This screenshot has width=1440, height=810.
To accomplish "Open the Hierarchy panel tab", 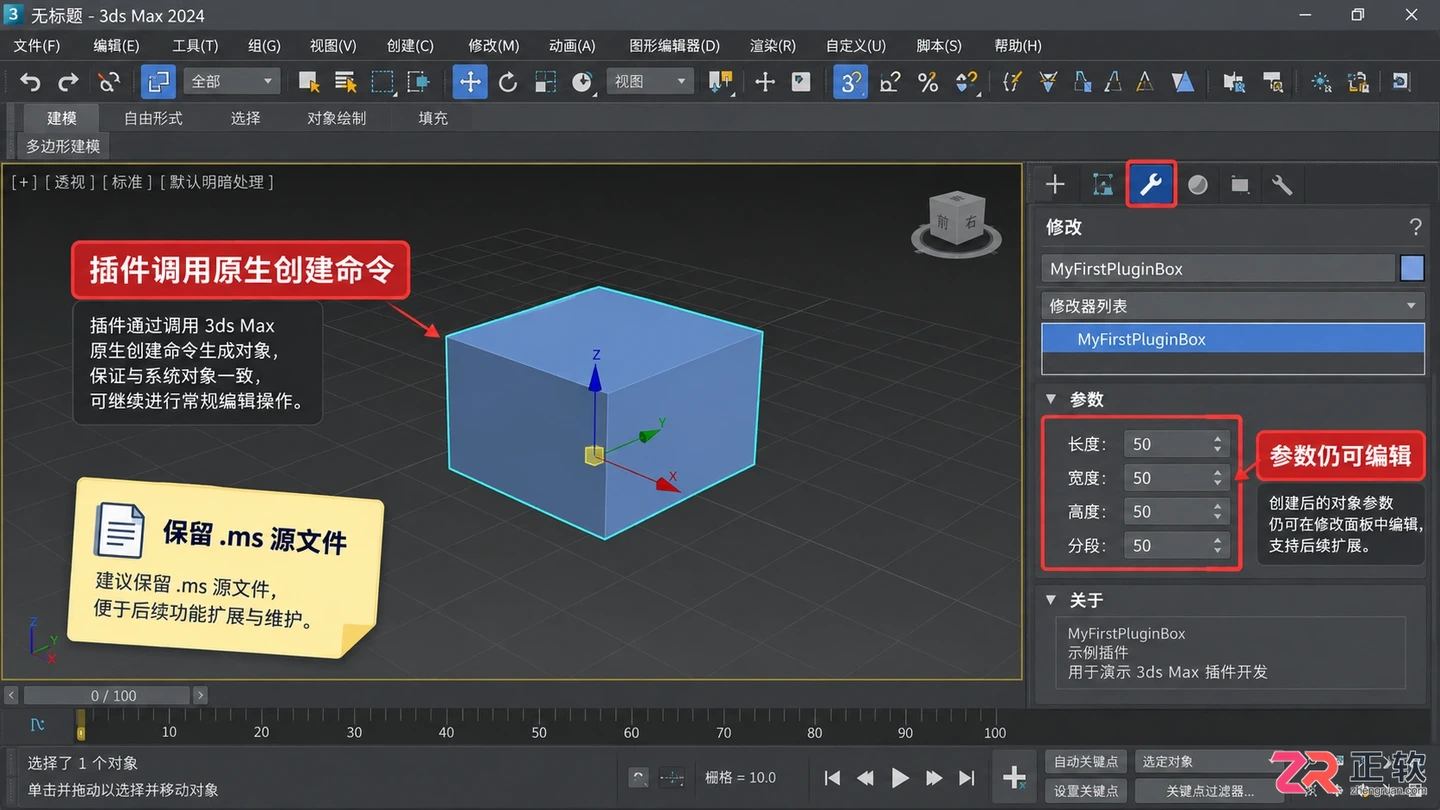I will pos(1103,184).
